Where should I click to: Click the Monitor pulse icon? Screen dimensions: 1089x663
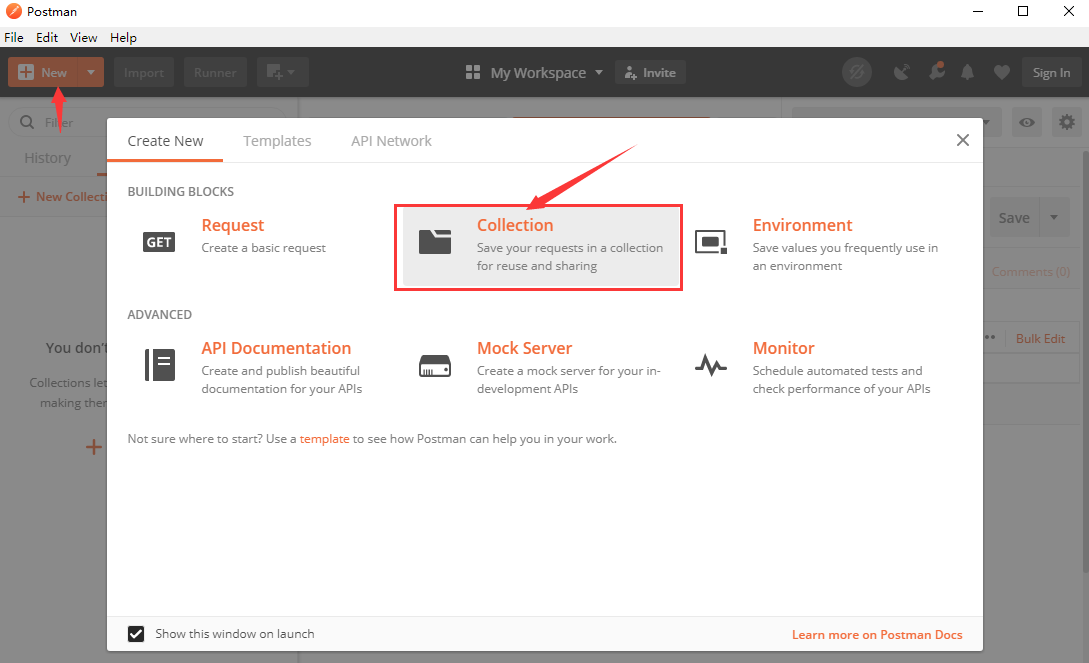(x=710, y=365)
